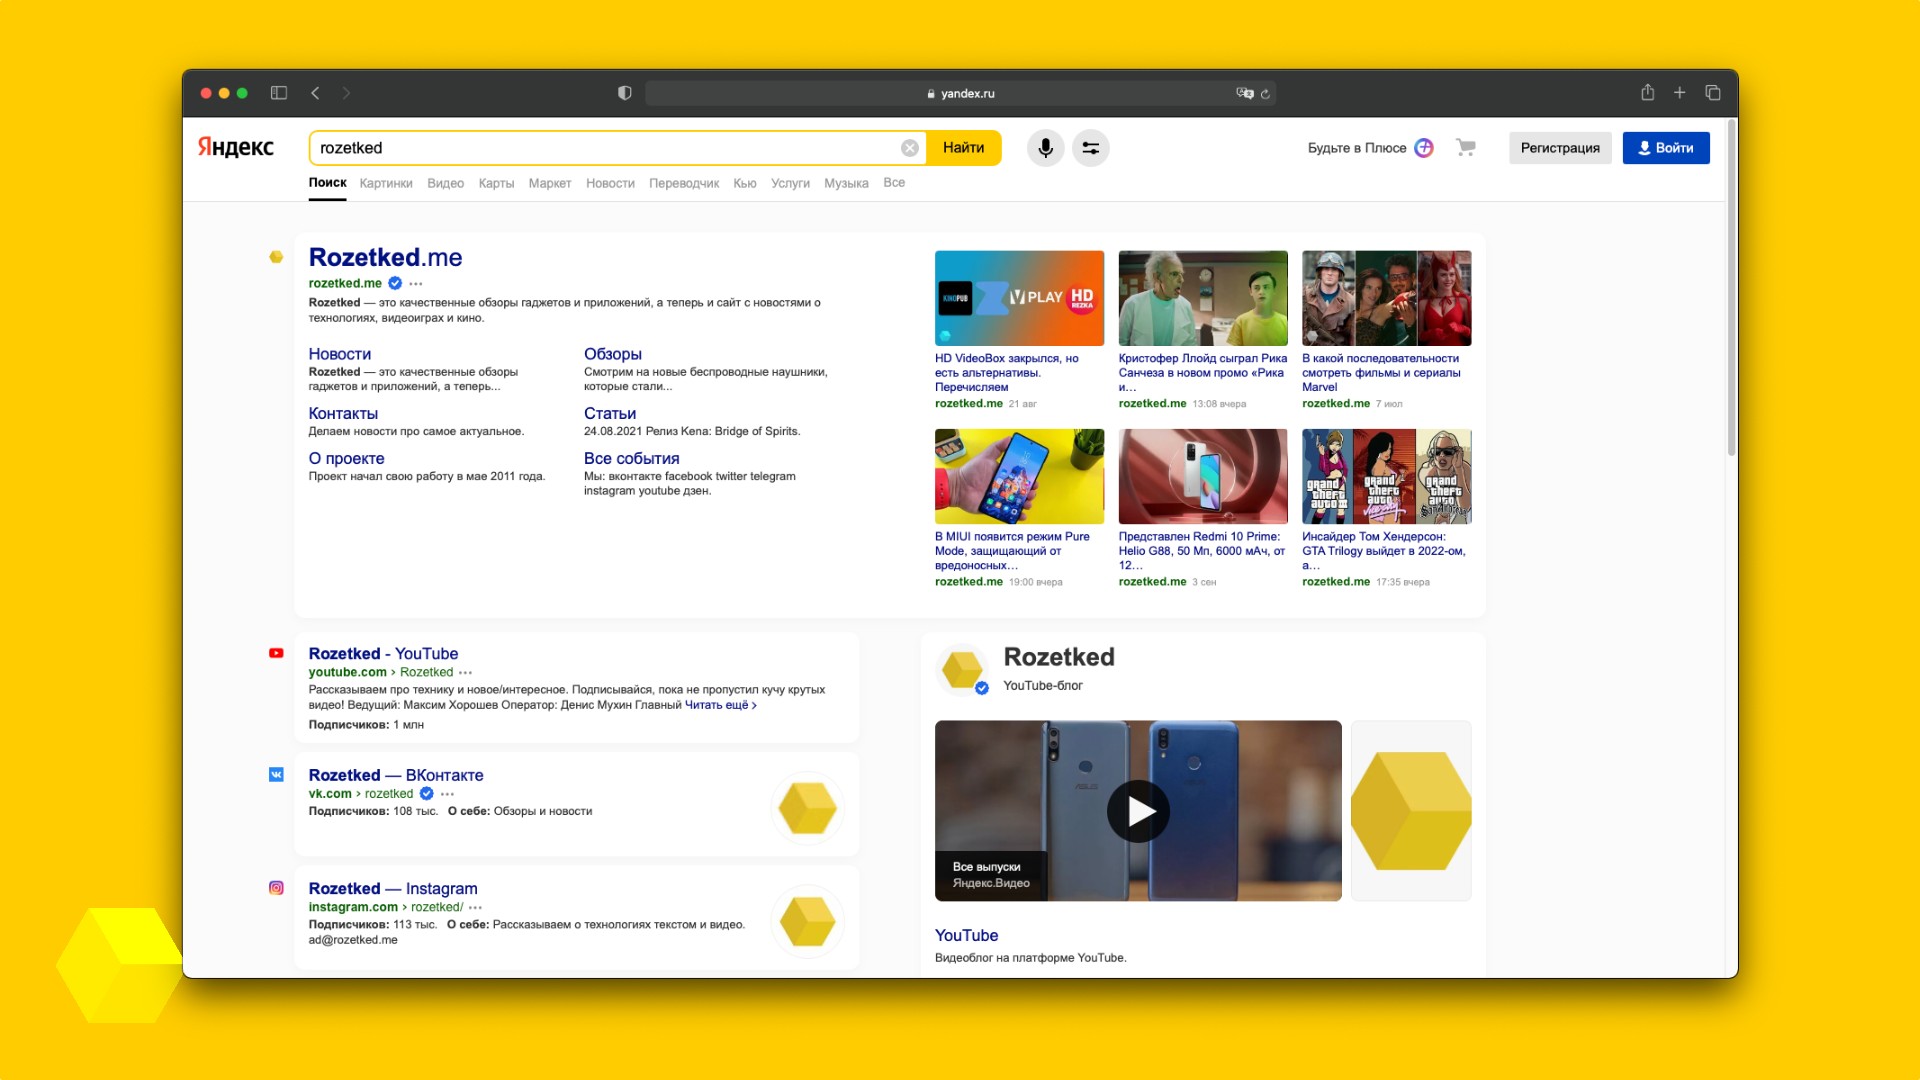Viewport: 1920px width, 1080px height.
Task: Click the Rozetked YouTube-блог avatar
Action: (x=963, y=670)
